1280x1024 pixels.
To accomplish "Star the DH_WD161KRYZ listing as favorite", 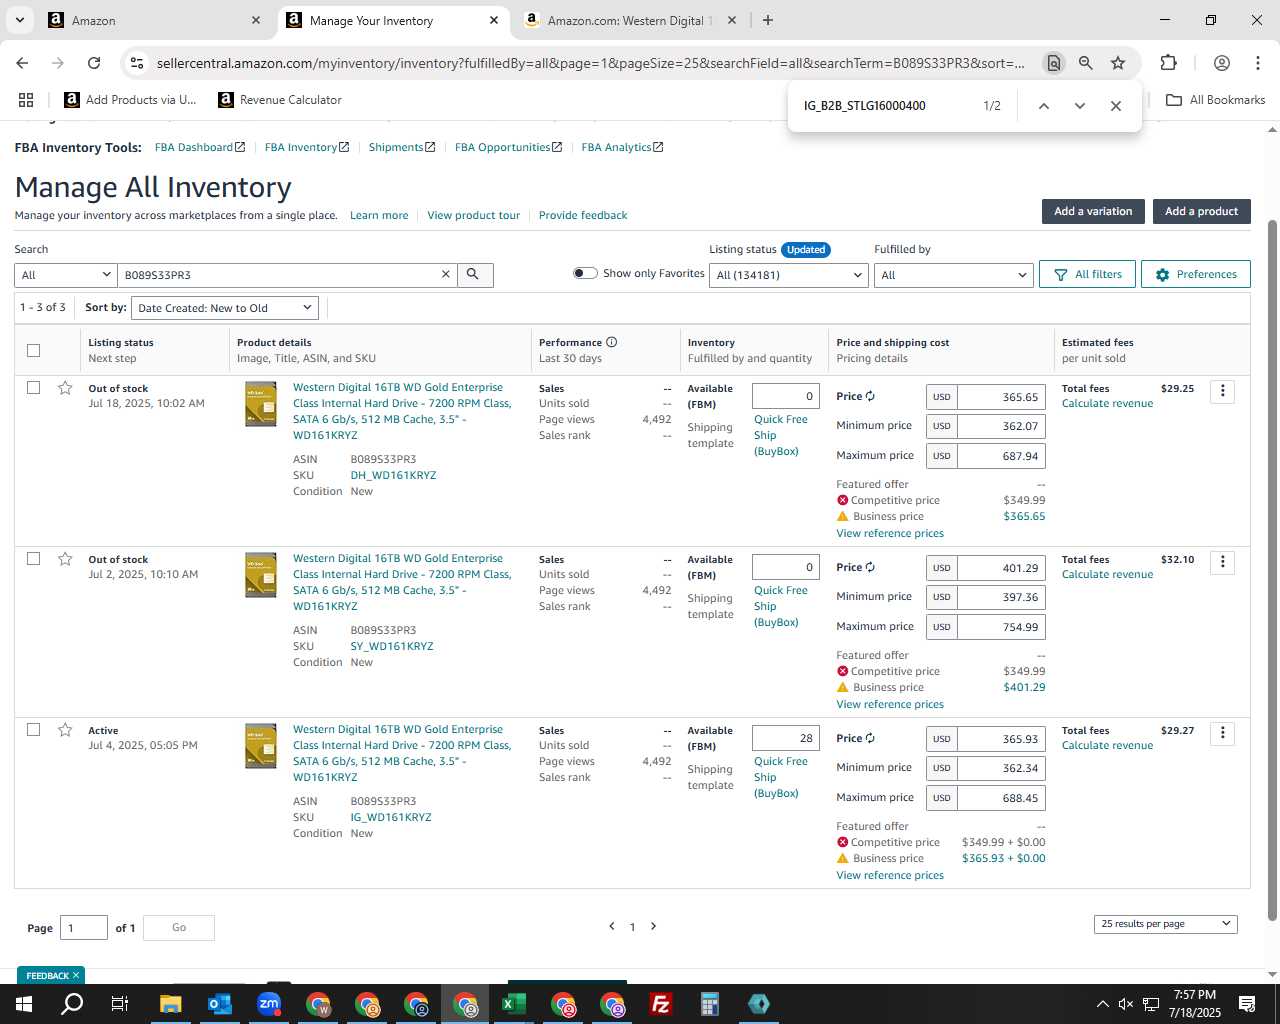I will pyautogui.click(x=65, y=388).
